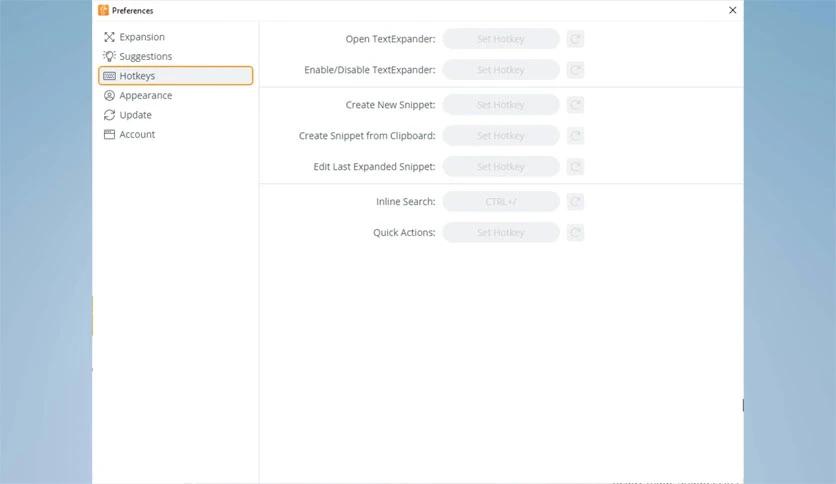Show the Account preferences
The image size is (836, 484).
tap(137, 134)
